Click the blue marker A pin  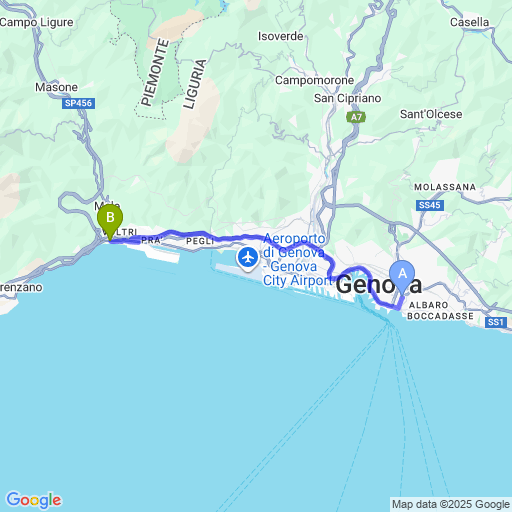click(402, 277)
